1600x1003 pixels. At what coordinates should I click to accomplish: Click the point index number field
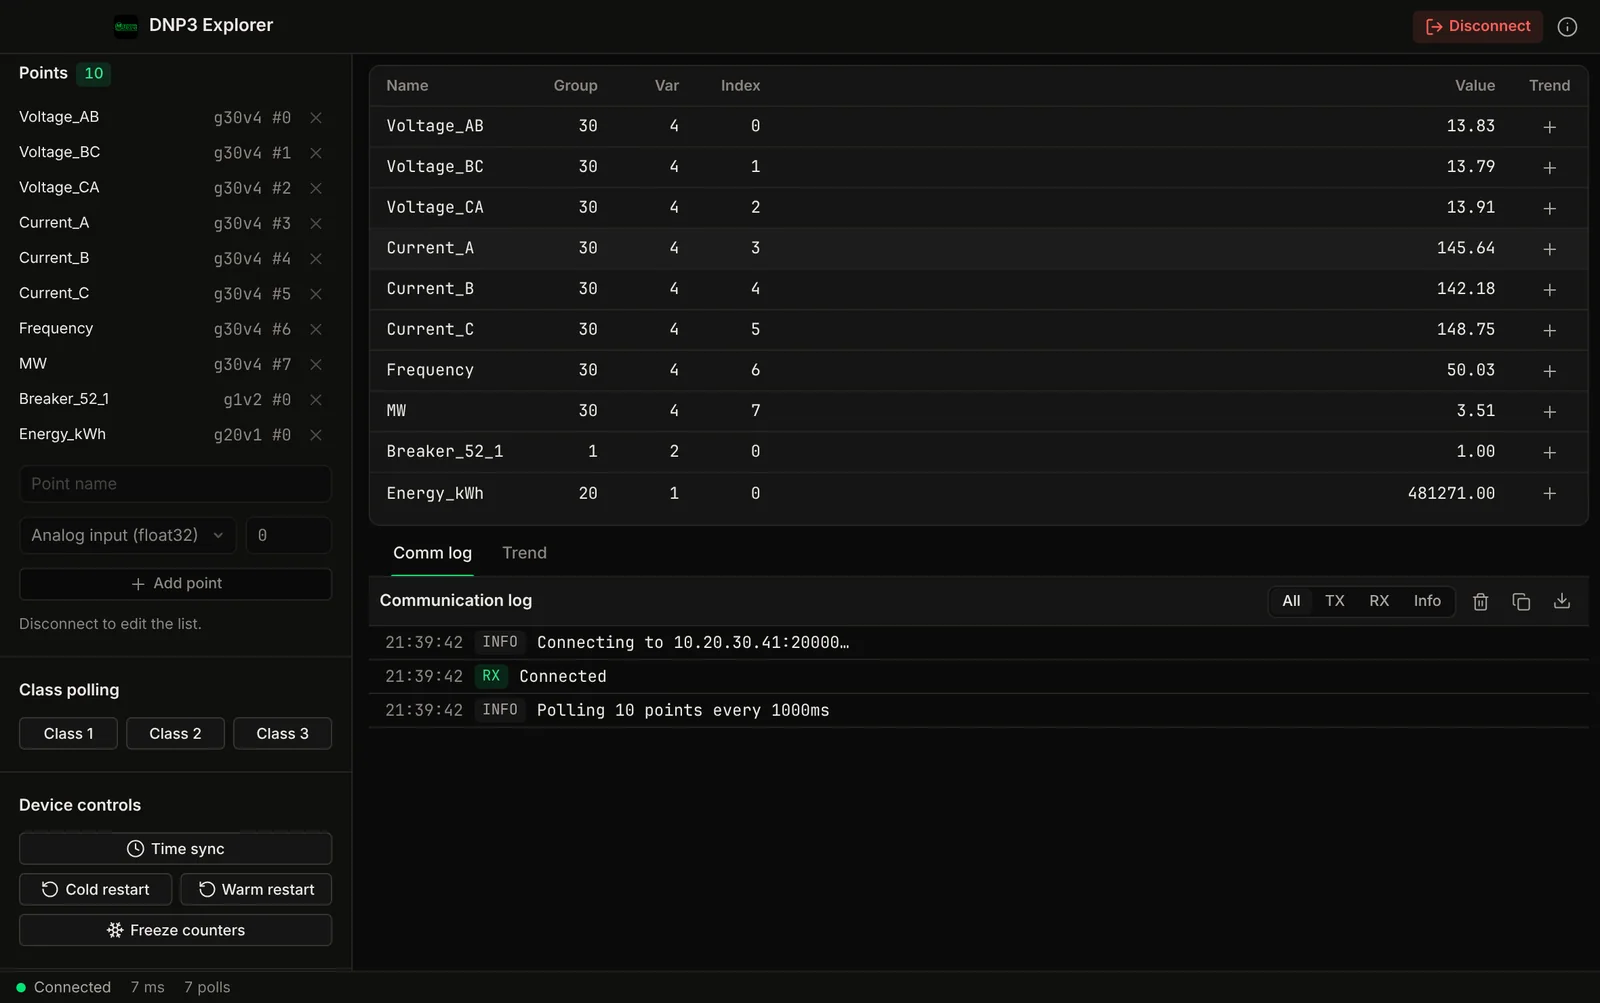tap(288, 535)
